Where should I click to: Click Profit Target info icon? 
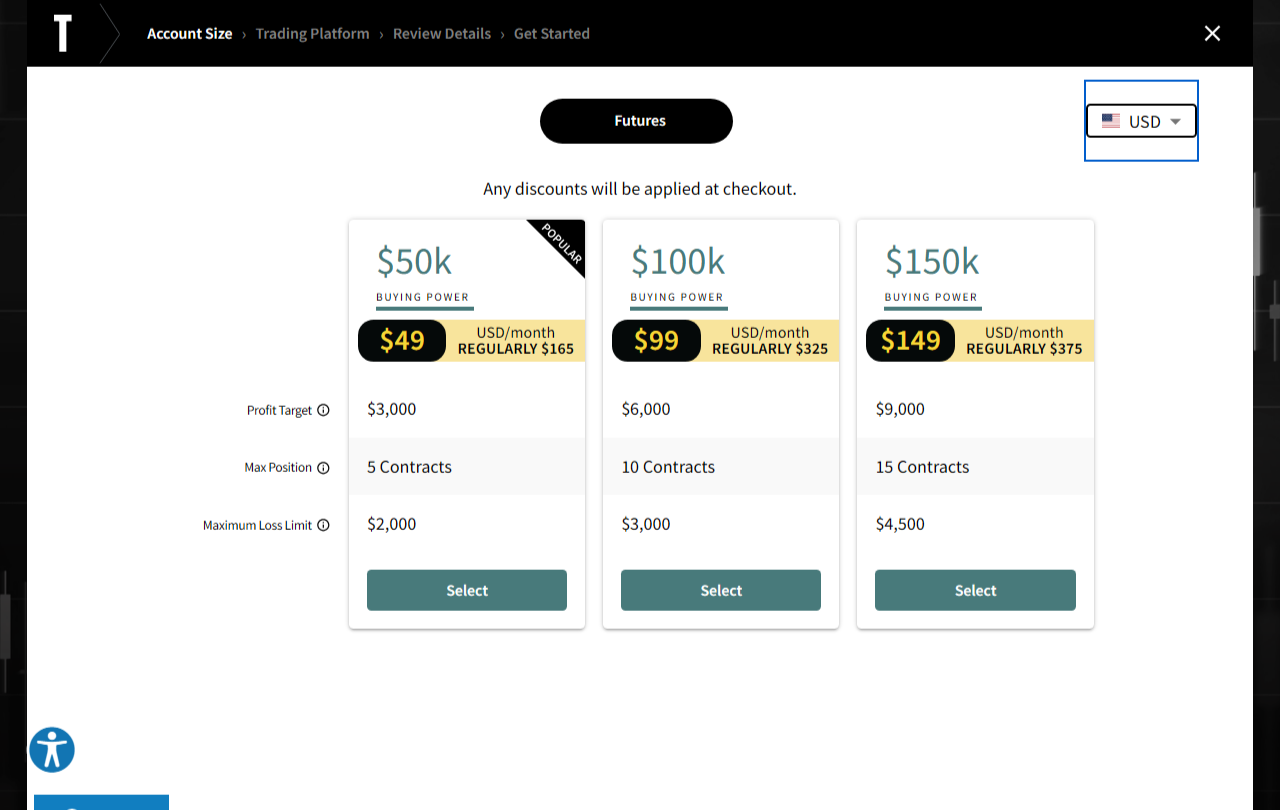coord(323,410)
